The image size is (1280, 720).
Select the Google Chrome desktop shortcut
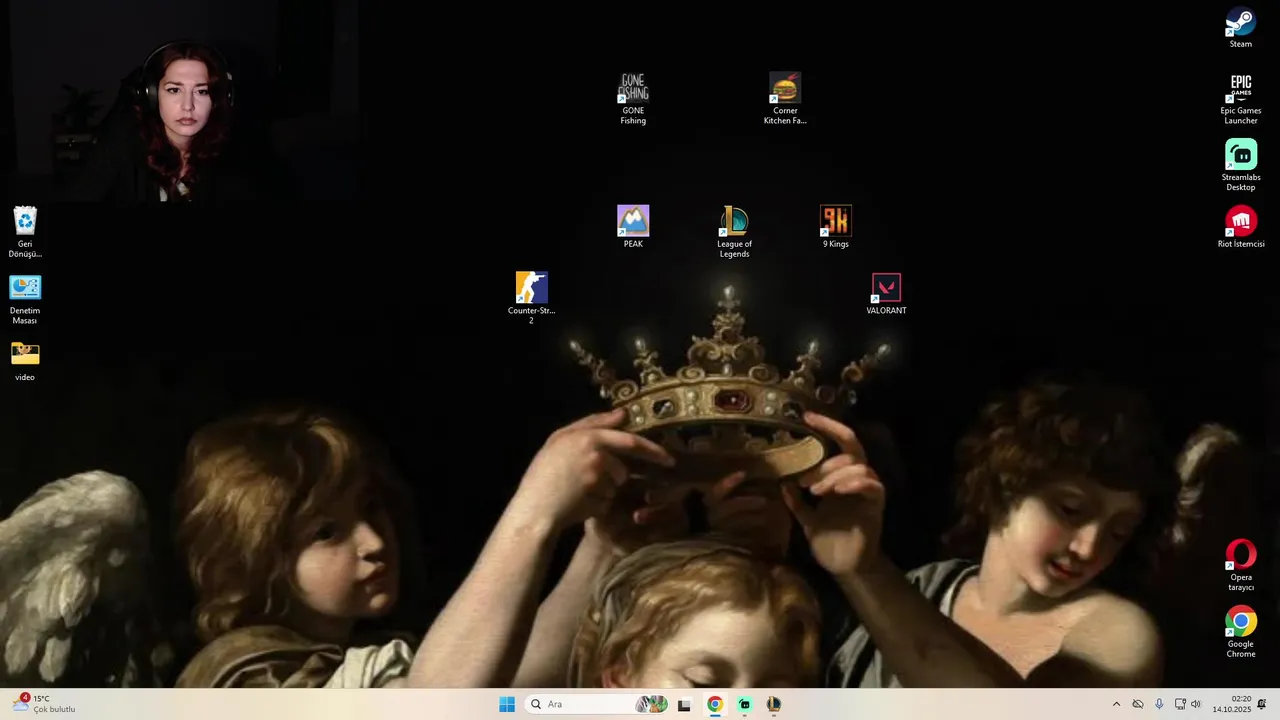[x=1241, y=632]
